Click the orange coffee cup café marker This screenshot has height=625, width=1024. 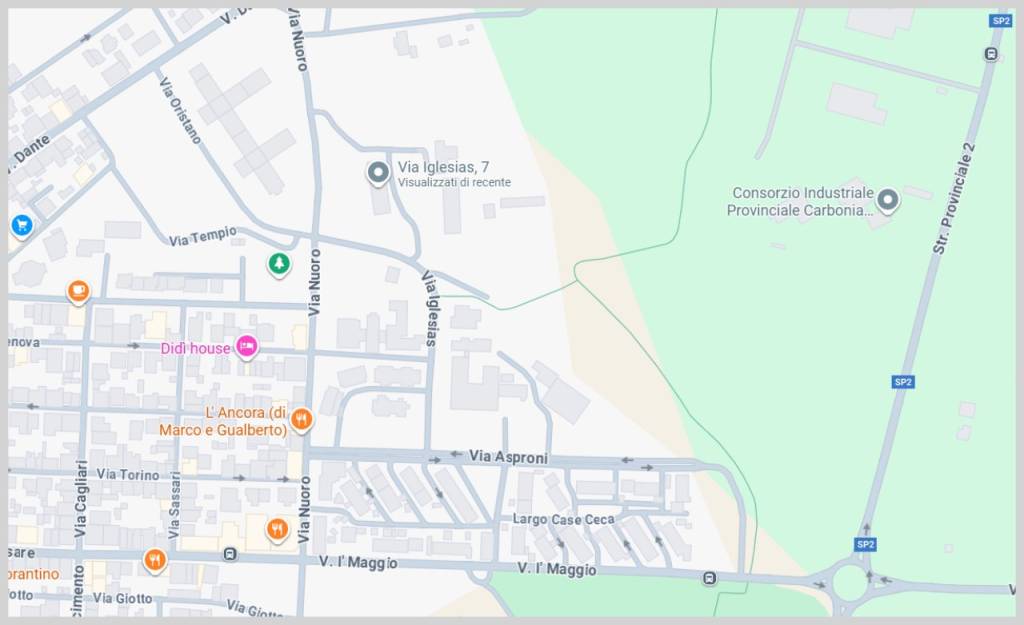tap(78, 291)
